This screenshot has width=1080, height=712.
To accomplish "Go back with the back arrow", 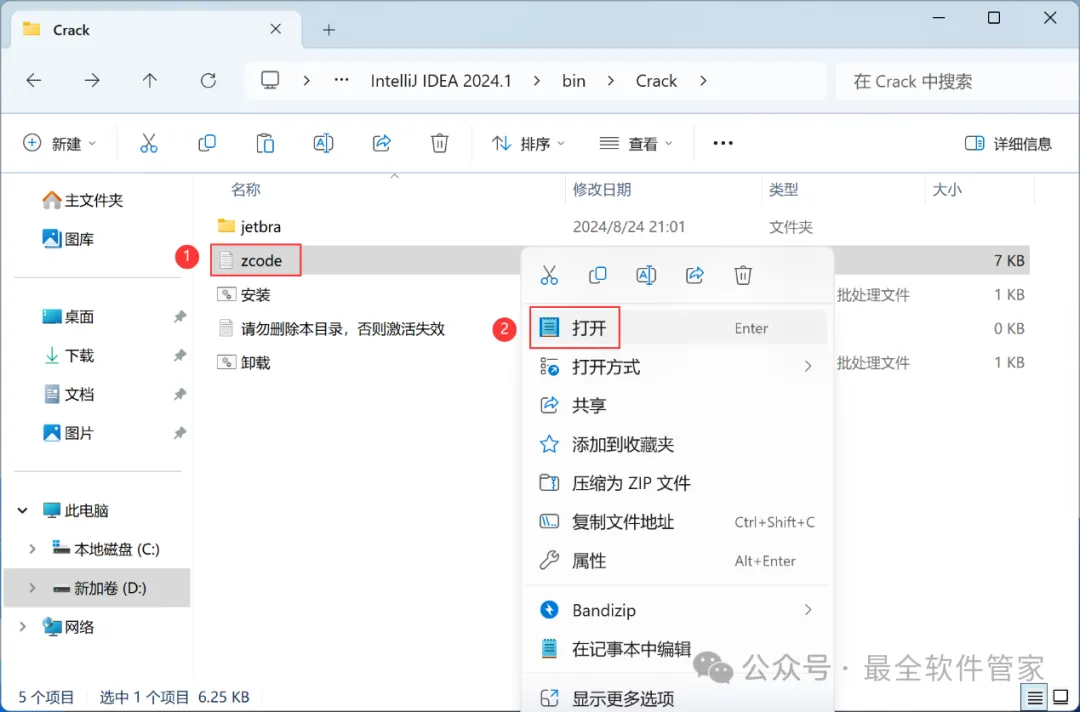I will (x=34, y=81).
